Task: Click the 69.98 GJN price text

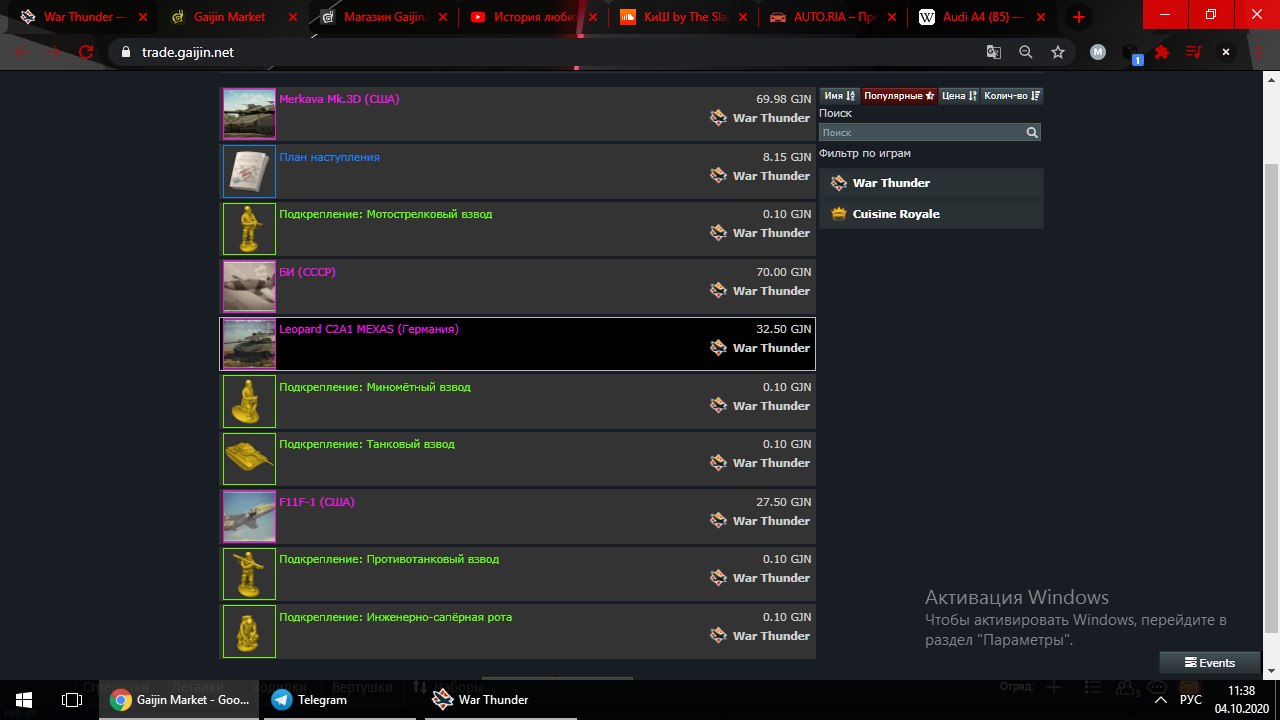Action: pyautogui.click(x=783, y=99)
